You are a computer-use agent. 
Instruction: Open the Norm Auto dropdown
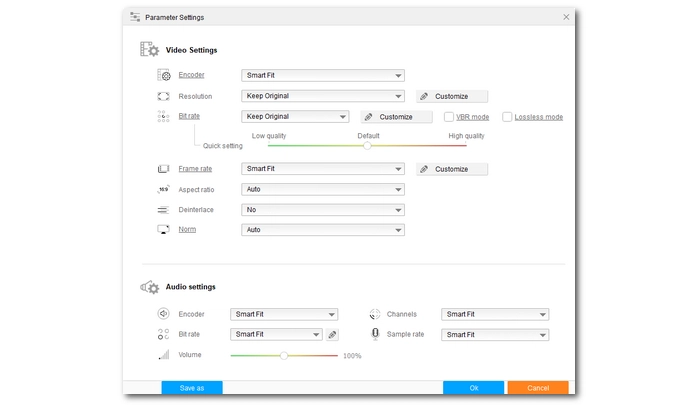pos(323,230)
